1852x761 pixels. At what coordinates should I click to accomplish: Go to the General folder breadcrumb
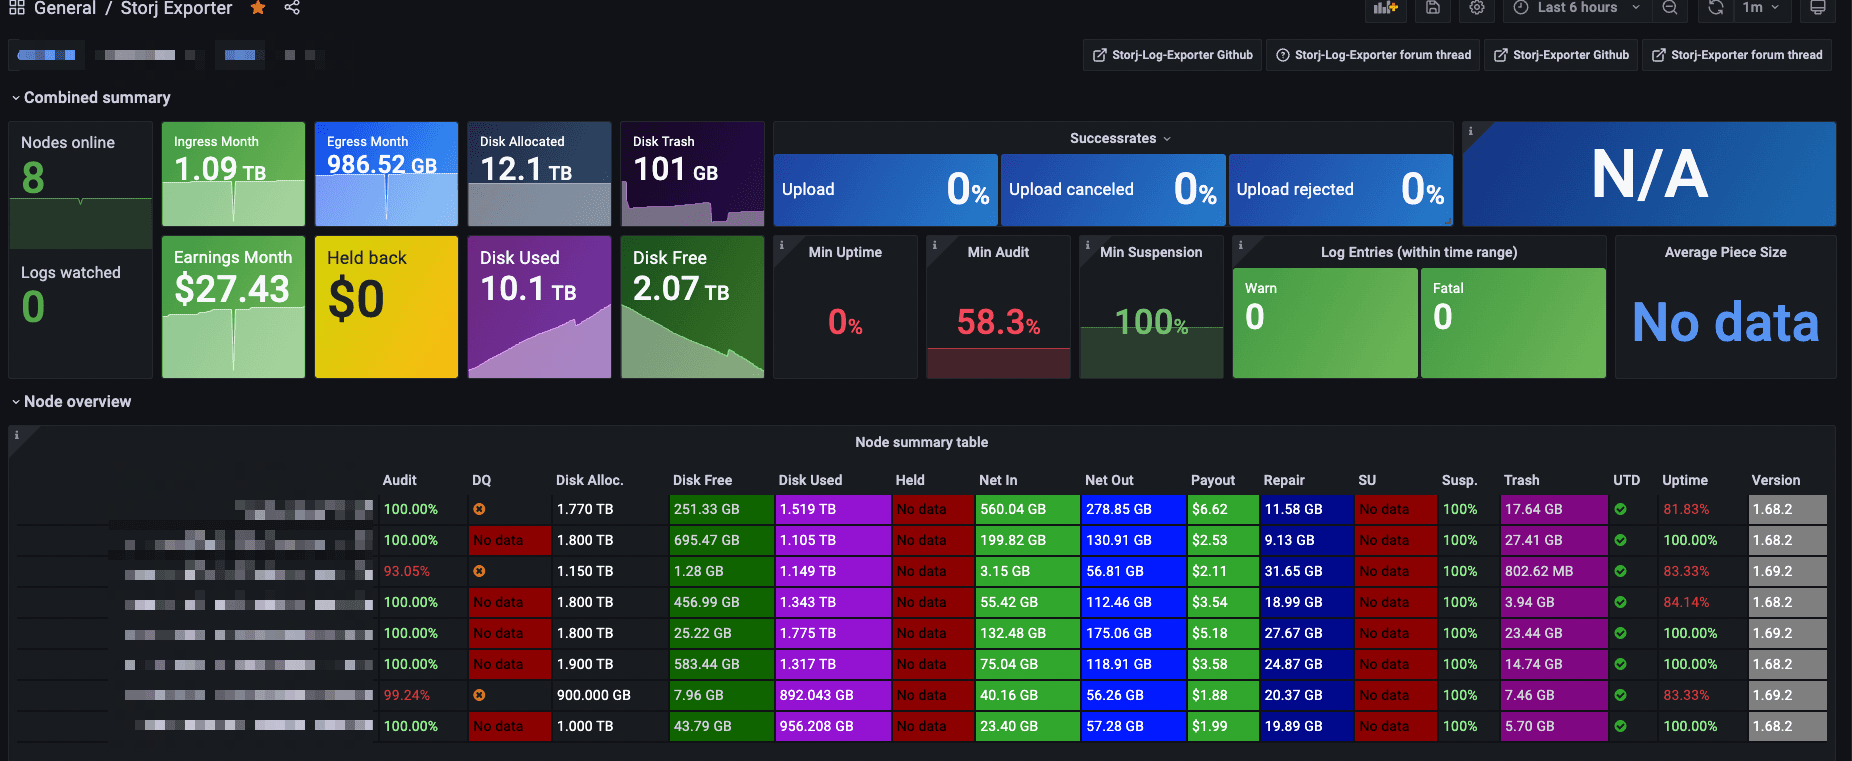click(65, 9)
